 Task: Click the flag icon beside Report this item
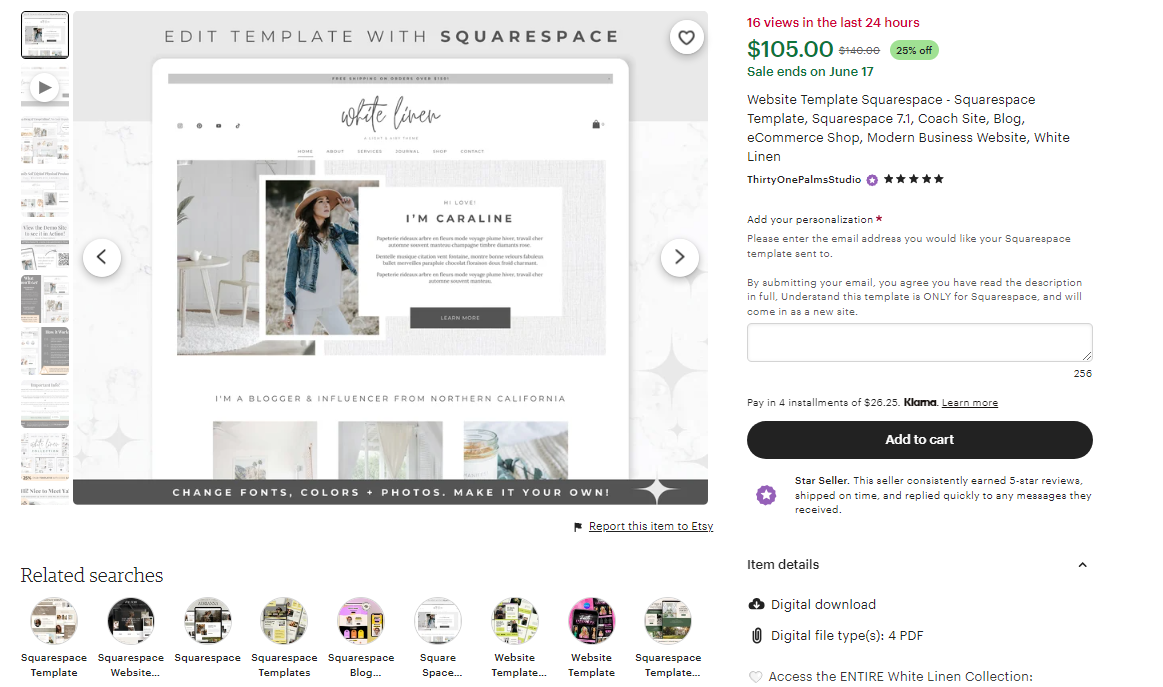[578, 527]
